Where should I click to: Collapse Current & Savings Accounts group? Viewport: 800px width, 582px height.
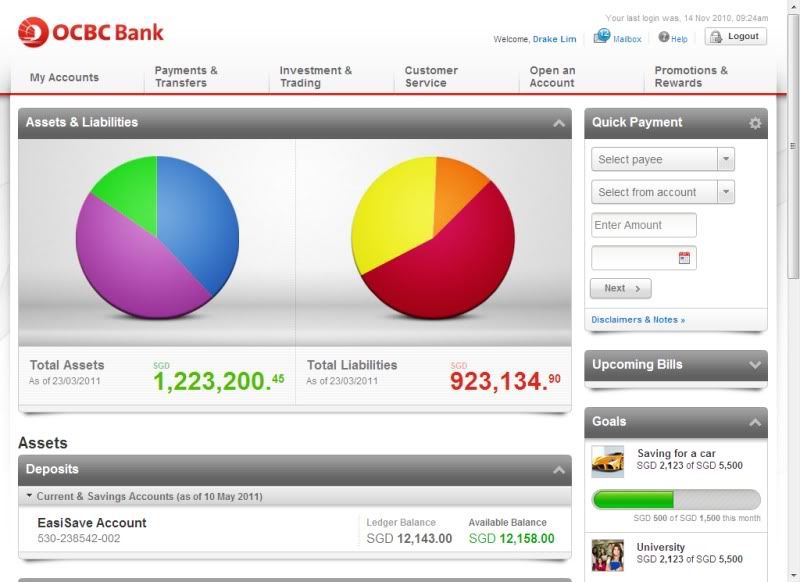pyautogui.click(x=29, y=495)
